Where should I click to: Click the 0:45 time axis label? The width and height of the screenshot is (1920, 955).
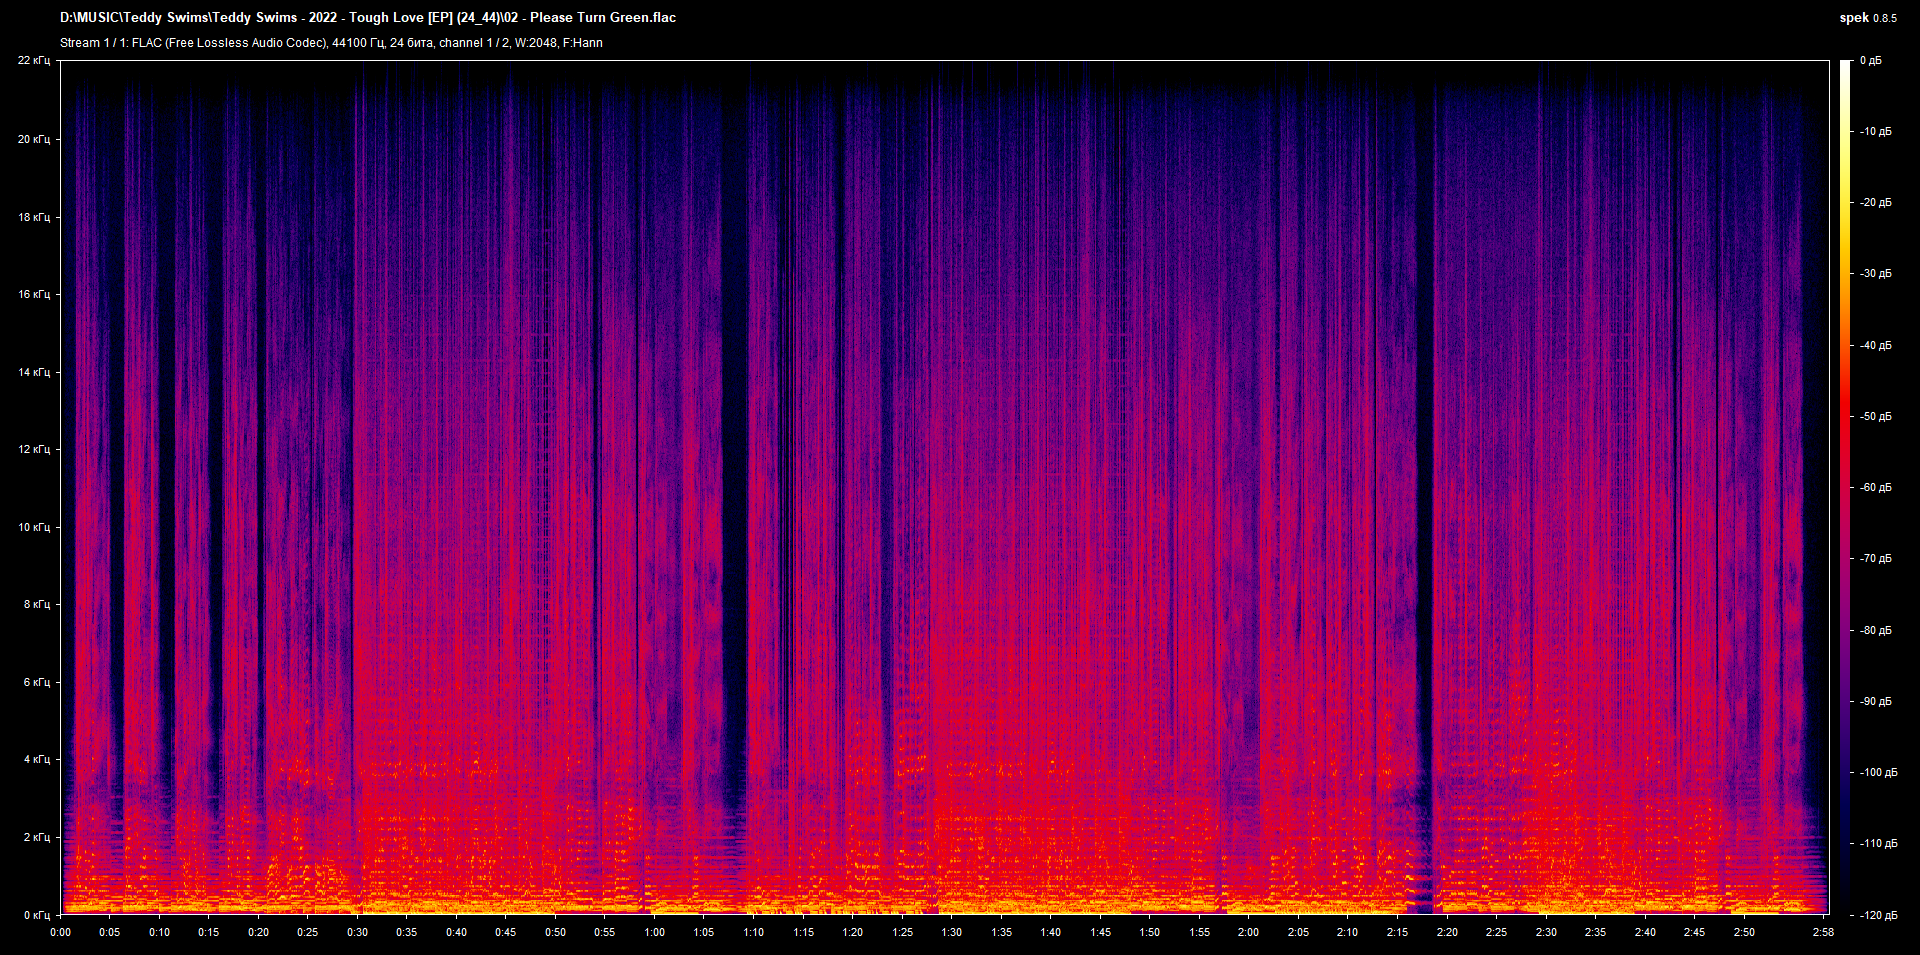(506, 932)
